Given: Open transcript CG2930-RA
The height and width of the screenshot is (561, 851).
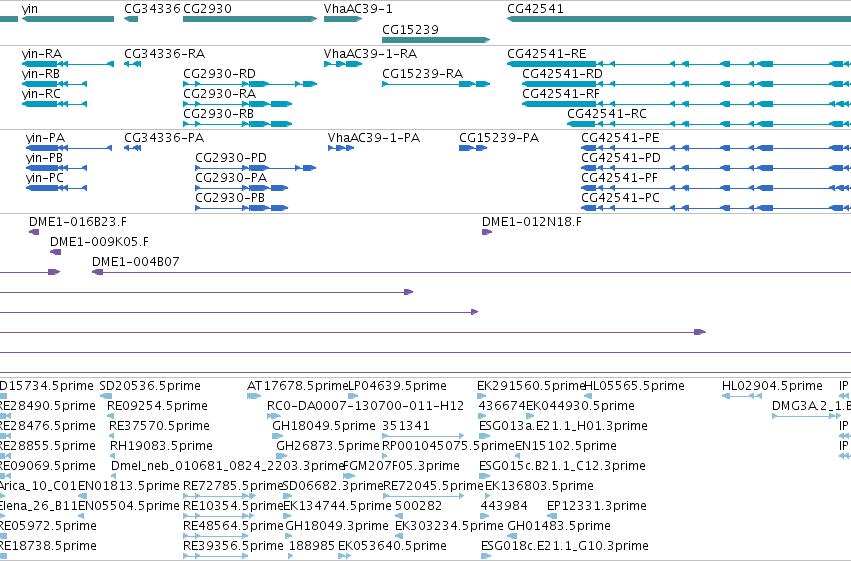Looking at the screenshot, I should [x=219, y=94].
